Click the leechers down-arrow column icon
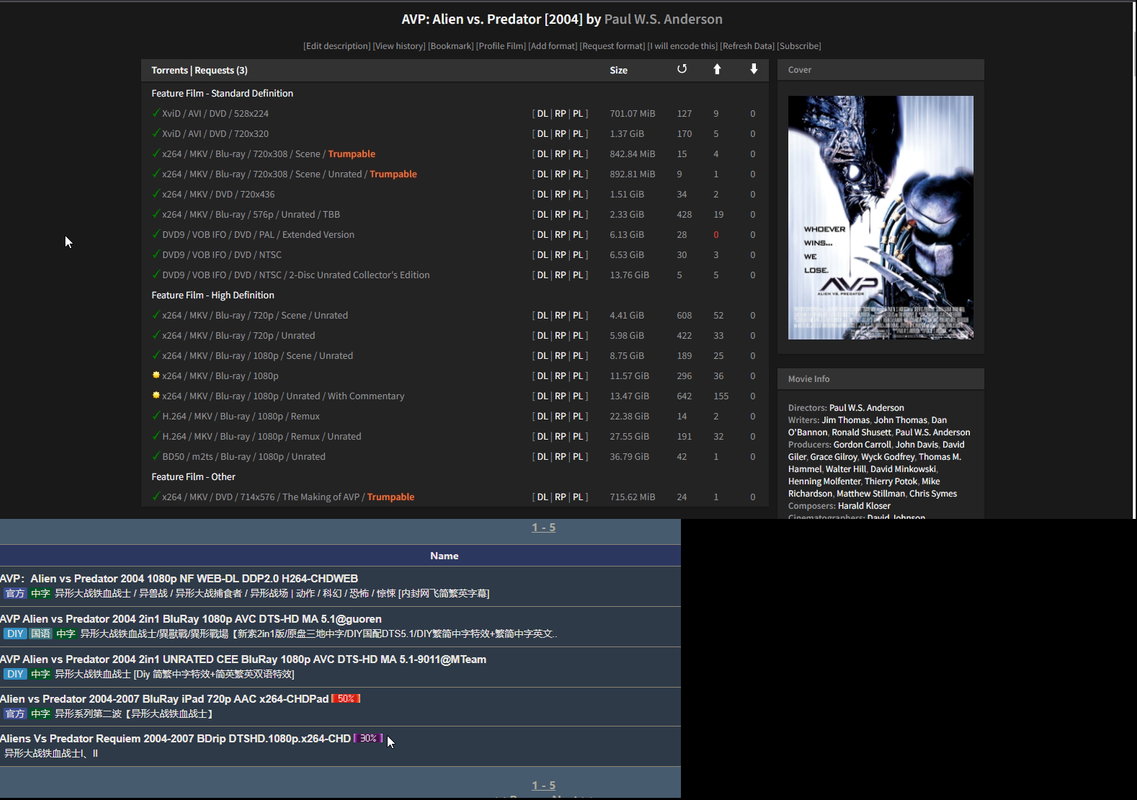This screenshot has width=1137, height=800. 753,69
